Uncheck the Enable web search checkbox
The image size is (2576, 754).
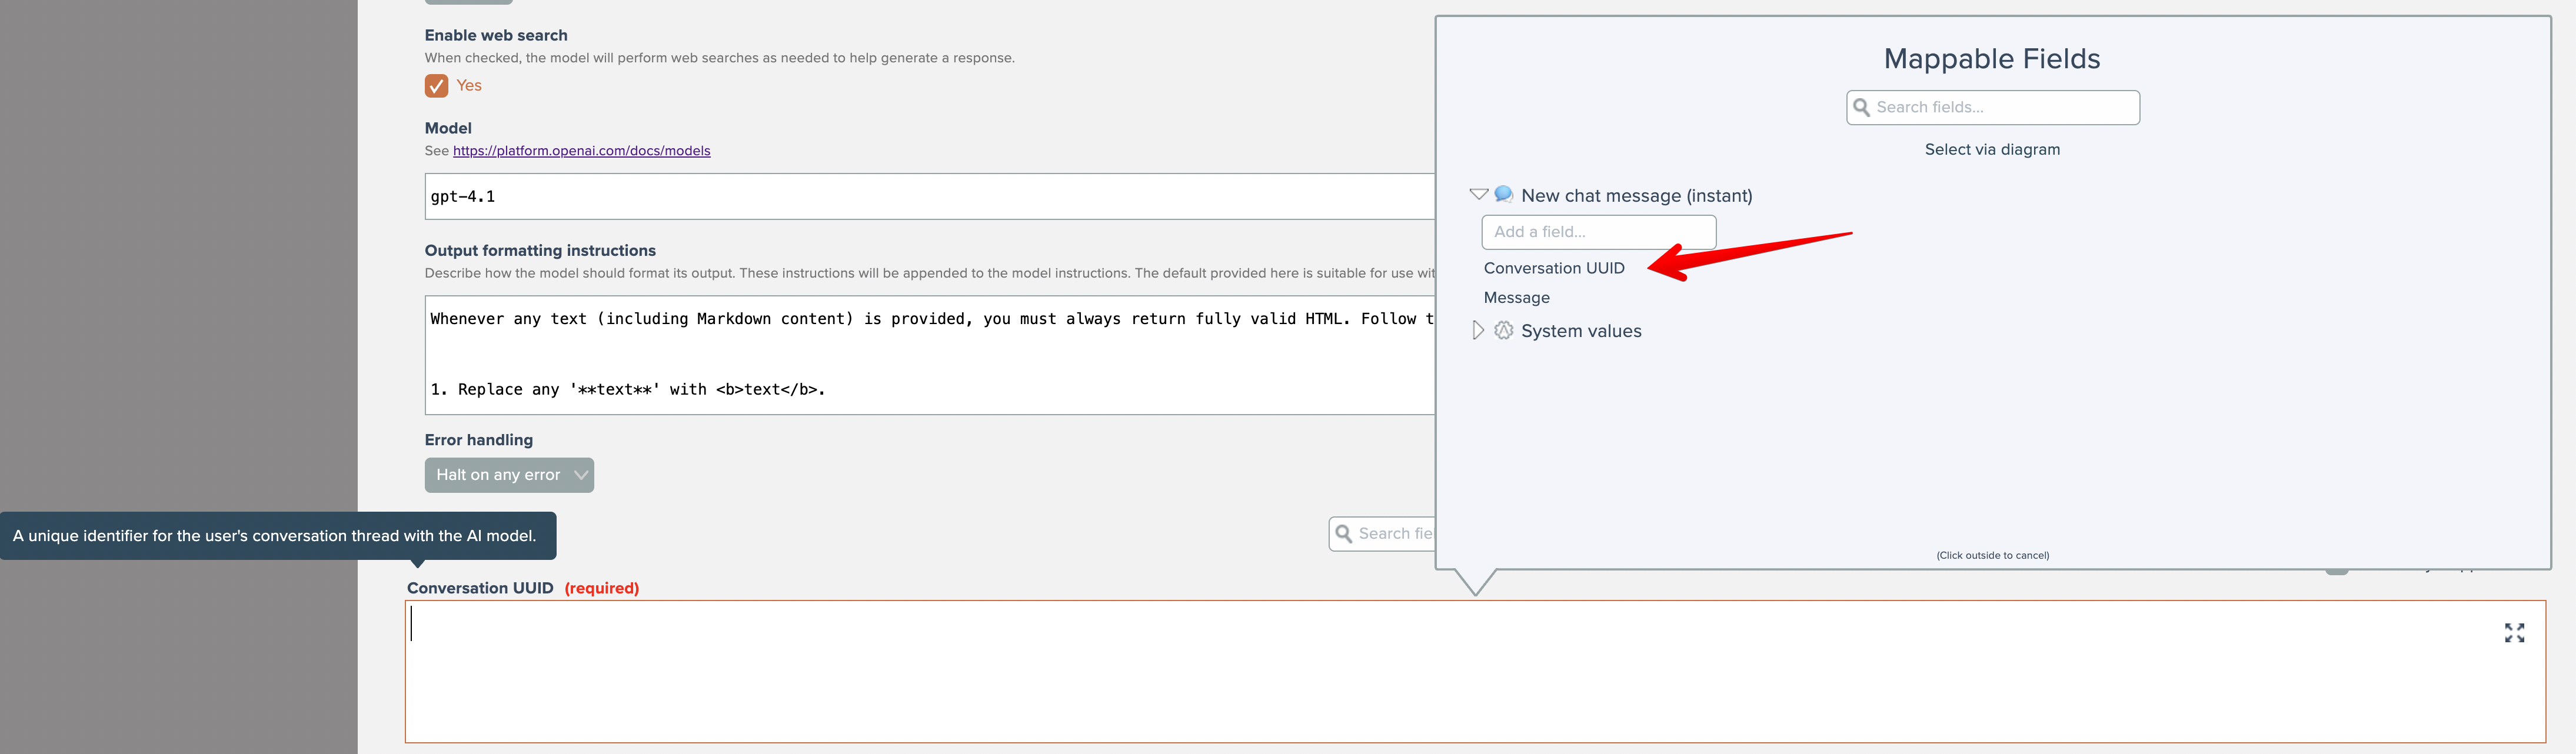436,86
